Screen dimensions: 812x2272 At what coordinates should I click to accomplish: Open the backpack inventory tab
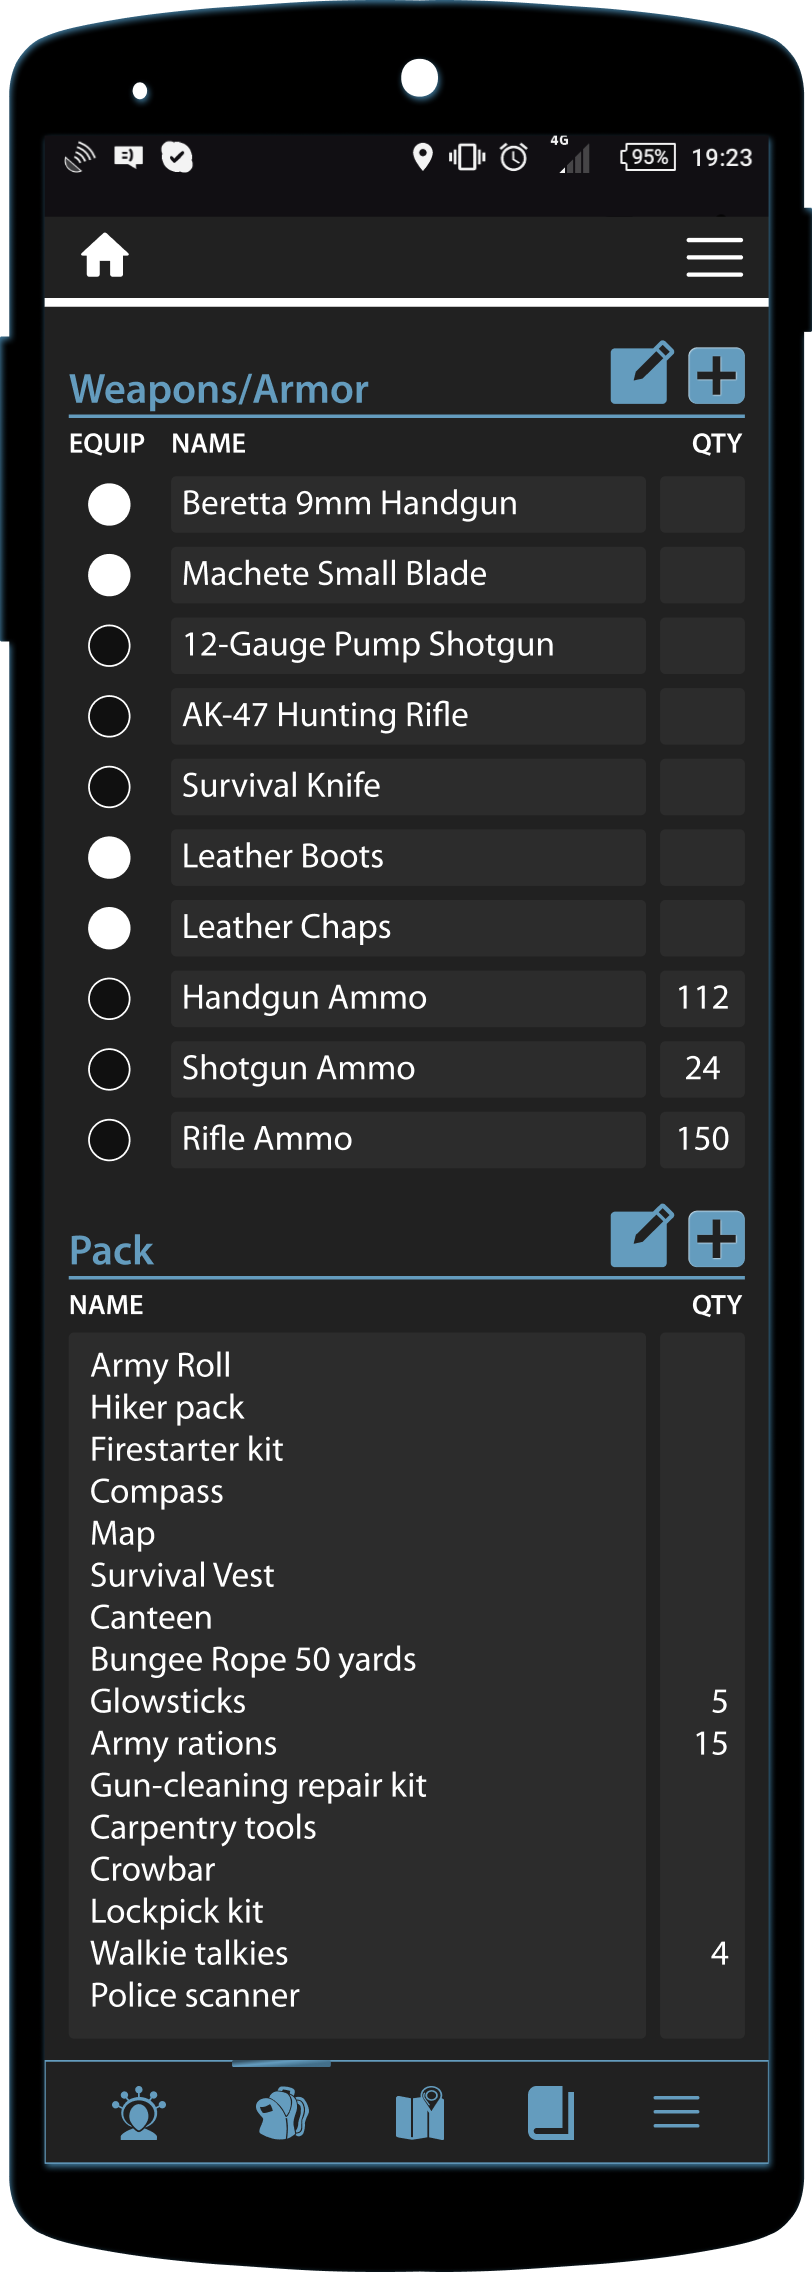click(282, 2112)
